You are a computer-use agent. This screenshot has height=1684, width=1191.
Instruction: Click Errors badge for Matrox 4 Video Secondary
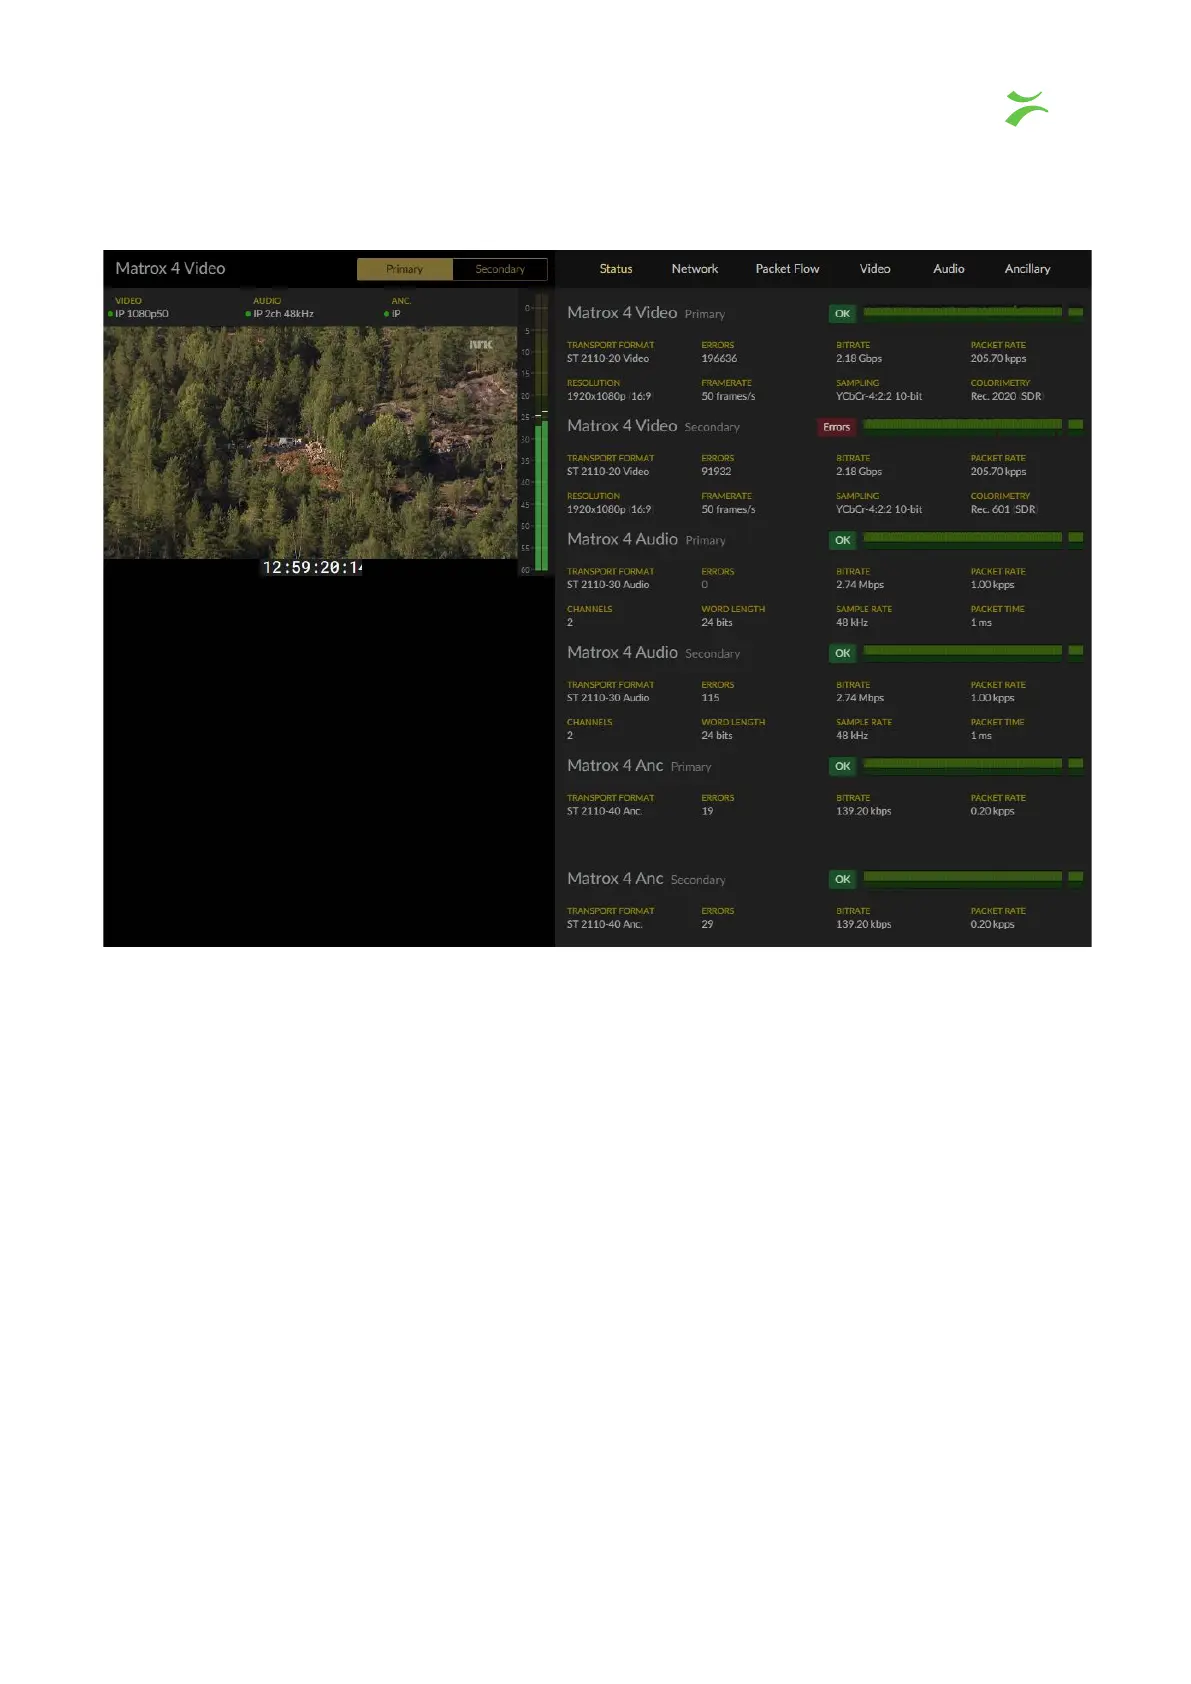click(836, 427)
